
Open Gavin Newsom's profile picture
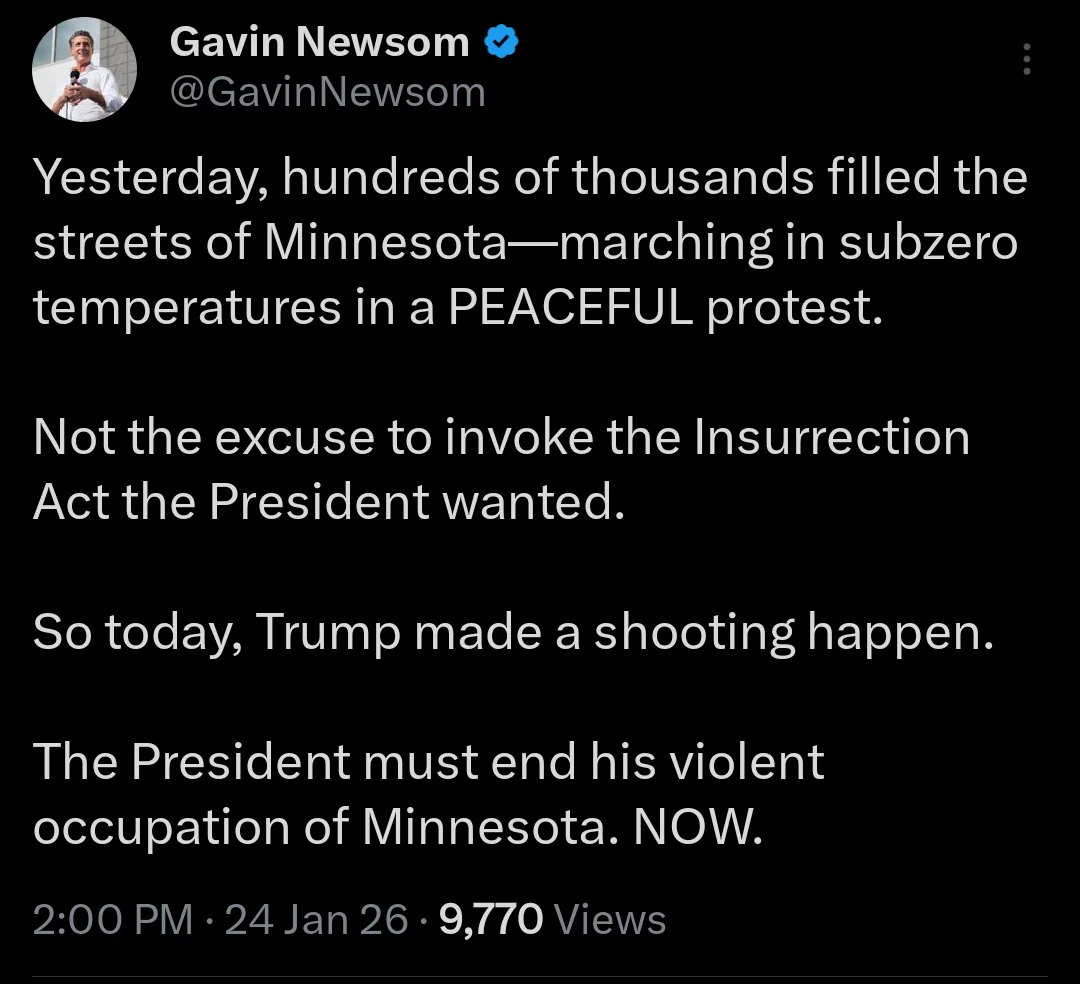(84, 70)
